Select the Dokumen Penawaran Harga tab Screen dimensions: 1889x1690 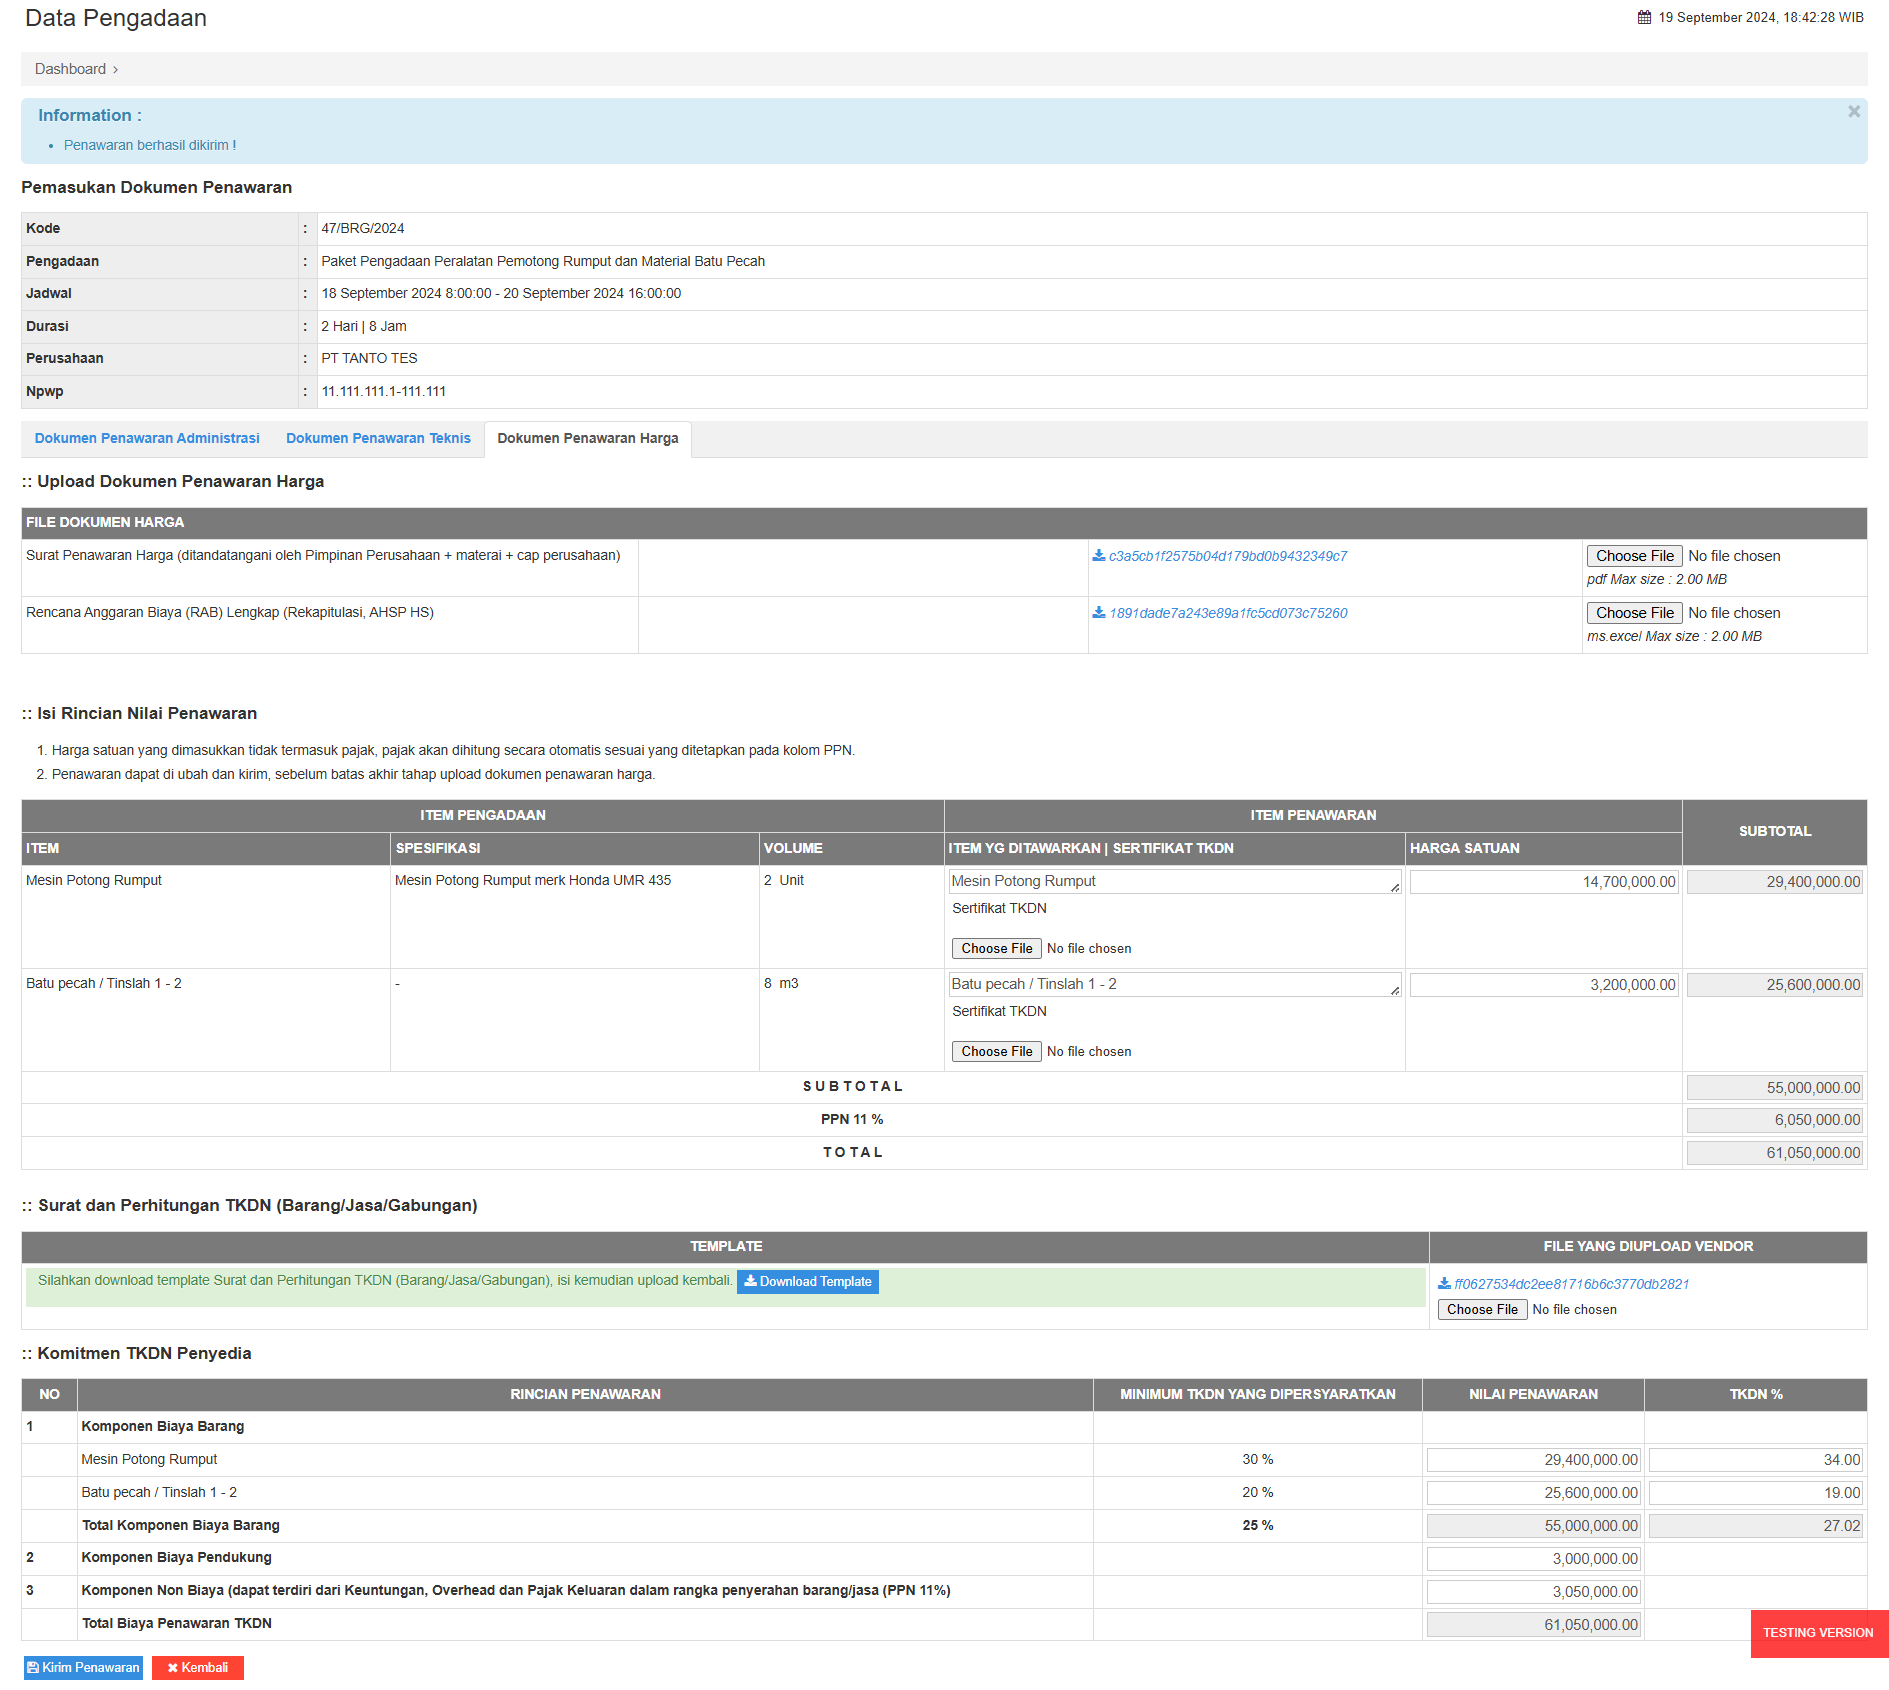[x=587, y=439]
